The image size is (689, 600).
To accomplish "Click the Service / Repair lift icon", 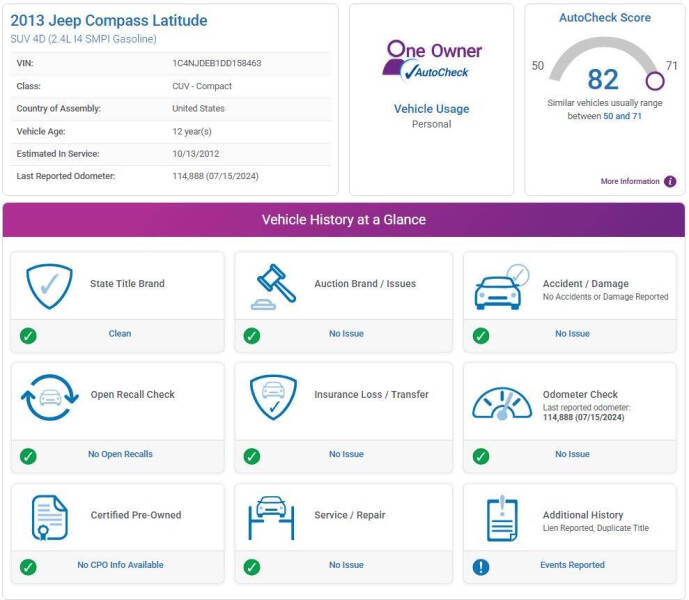I will click(272, 517).
